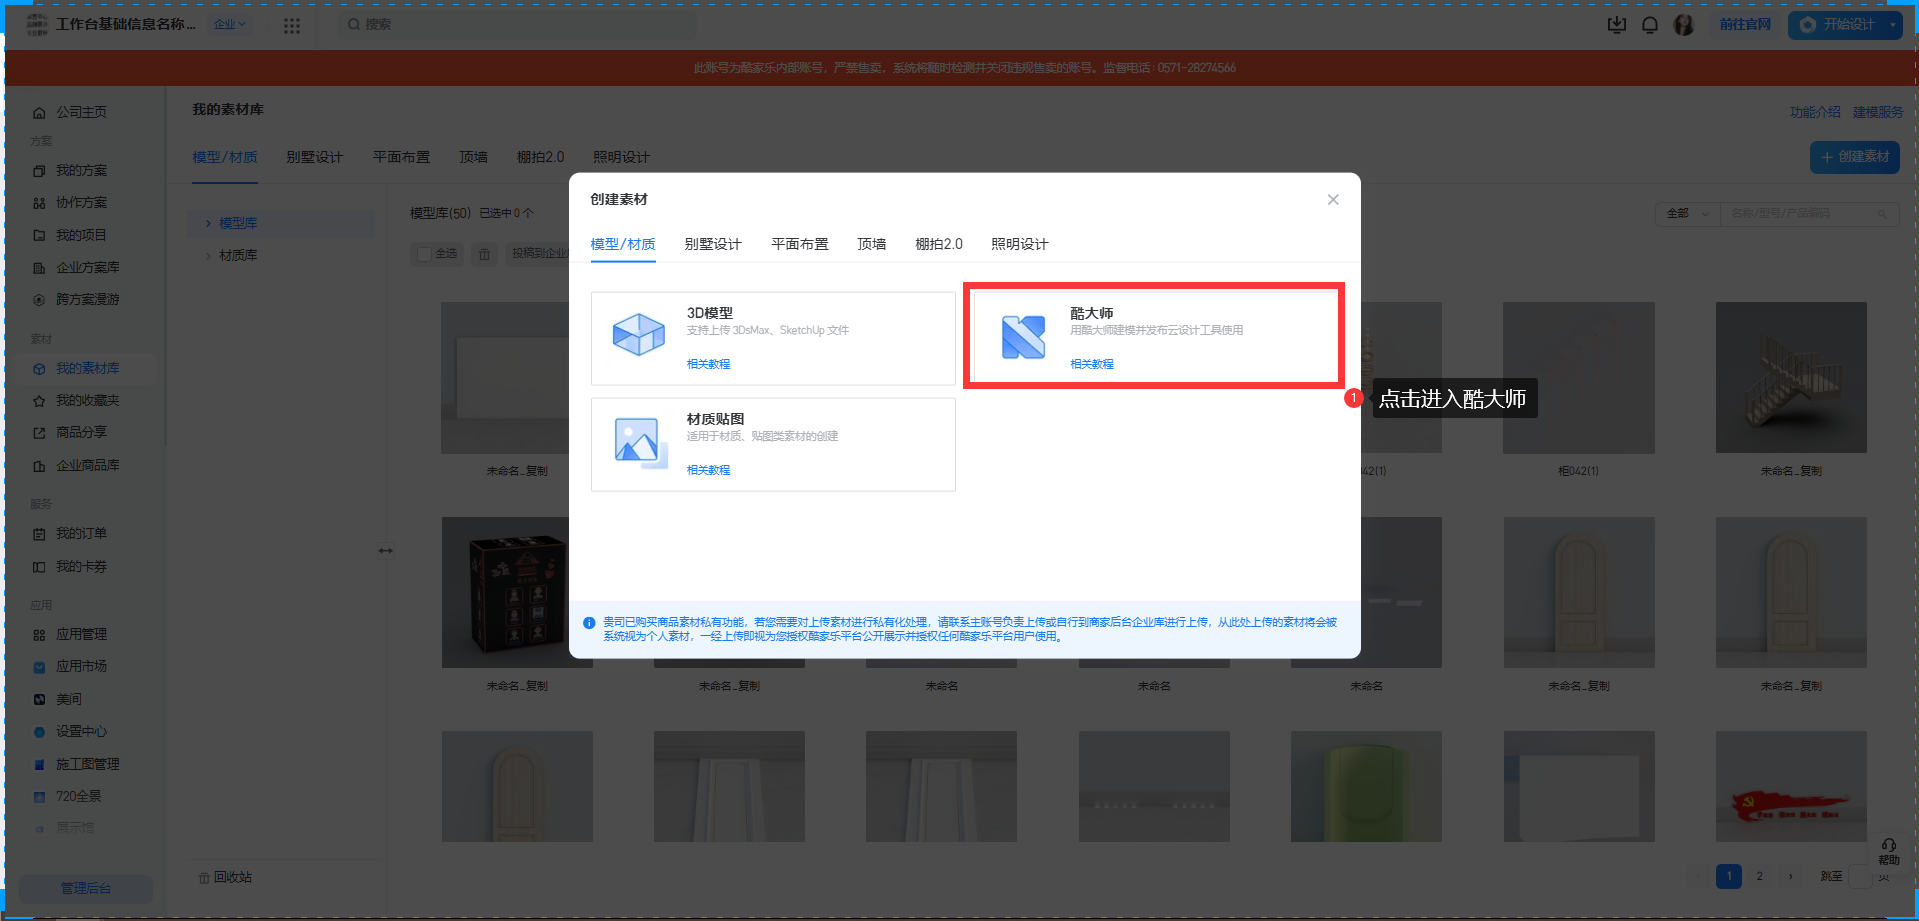Click the 协作方案 sidebar icon
This screenshot has height=921, width=1919.
(39, 203)
